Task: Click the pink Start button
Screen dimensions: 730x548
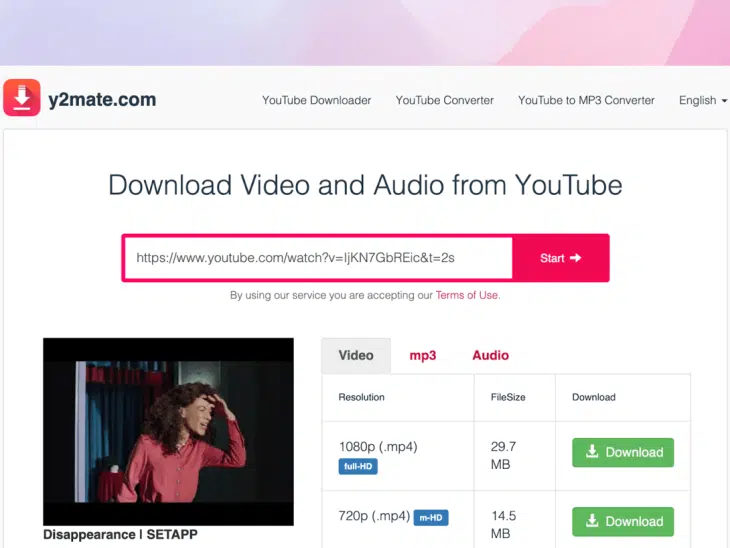Action: pyautogui.click(x=561, y=258)
